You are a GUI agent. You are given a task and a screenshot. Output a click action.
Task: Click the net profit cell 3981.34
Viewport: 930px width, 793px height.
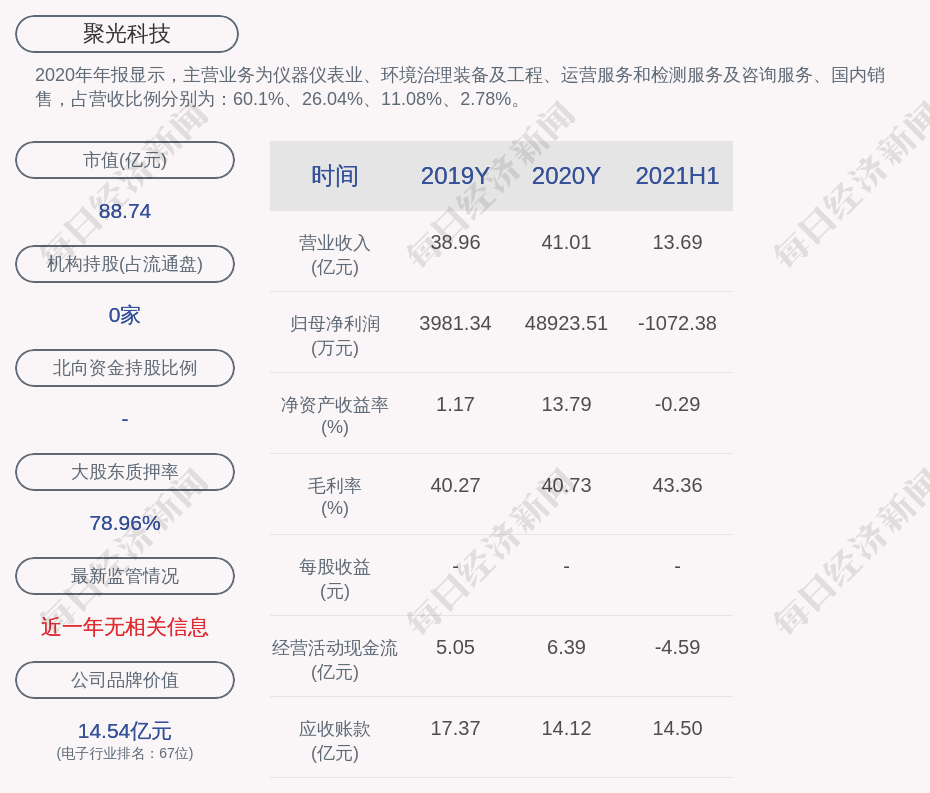(455, 323)
